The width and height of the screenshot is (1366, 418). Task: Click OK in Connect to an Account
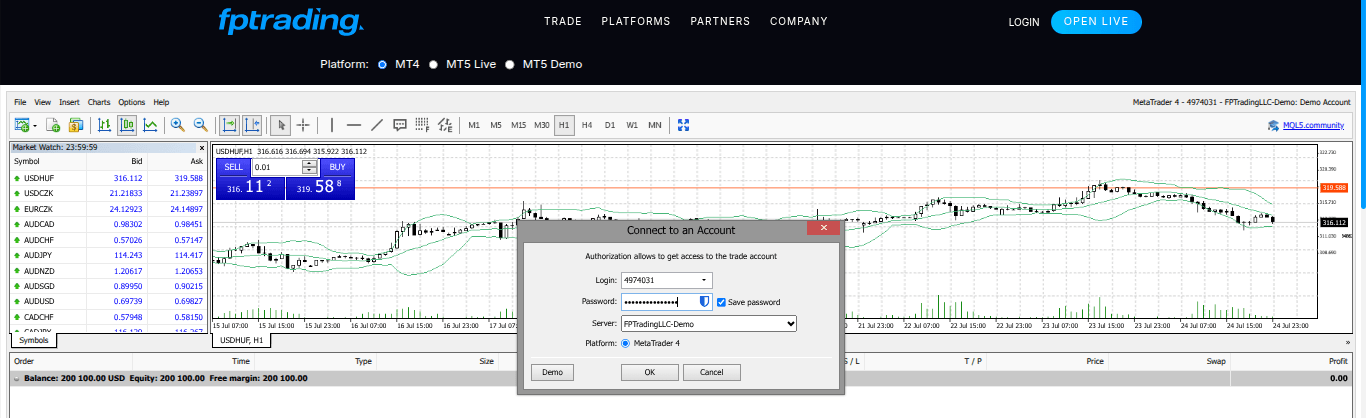649,372
